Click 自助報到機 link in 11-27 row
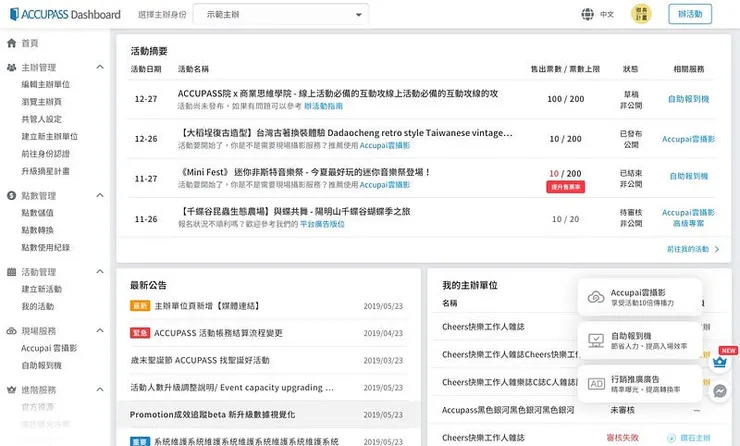This screenshot has width=740, height=446. click(x=689, y=177)
